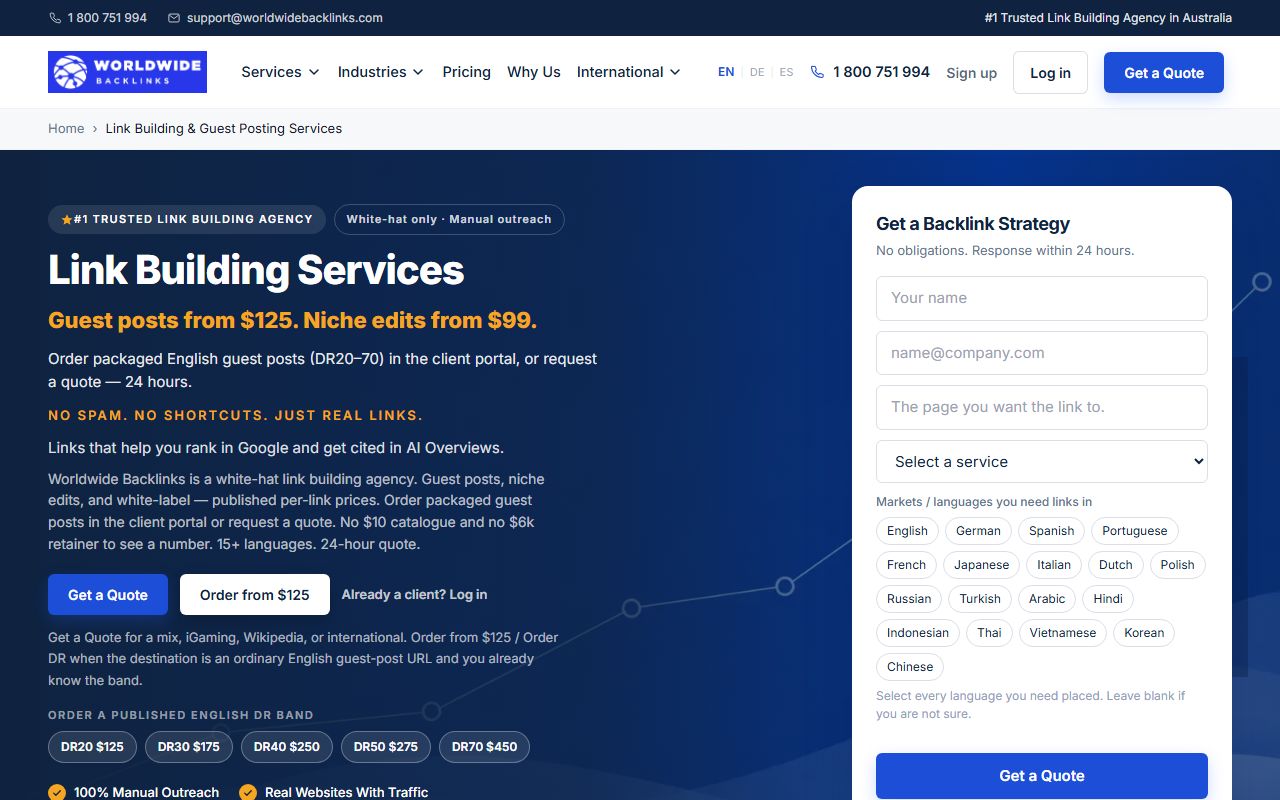This screenshot has width=1280, height=800.
Task: Select the Korean language chip
Action: [1144, 633]
